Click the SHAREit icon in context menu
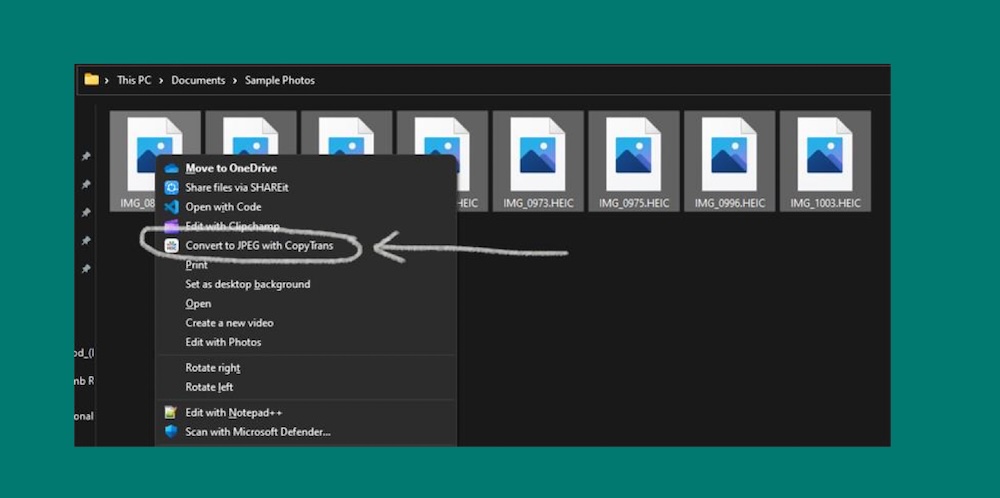 tap(171, 187)
